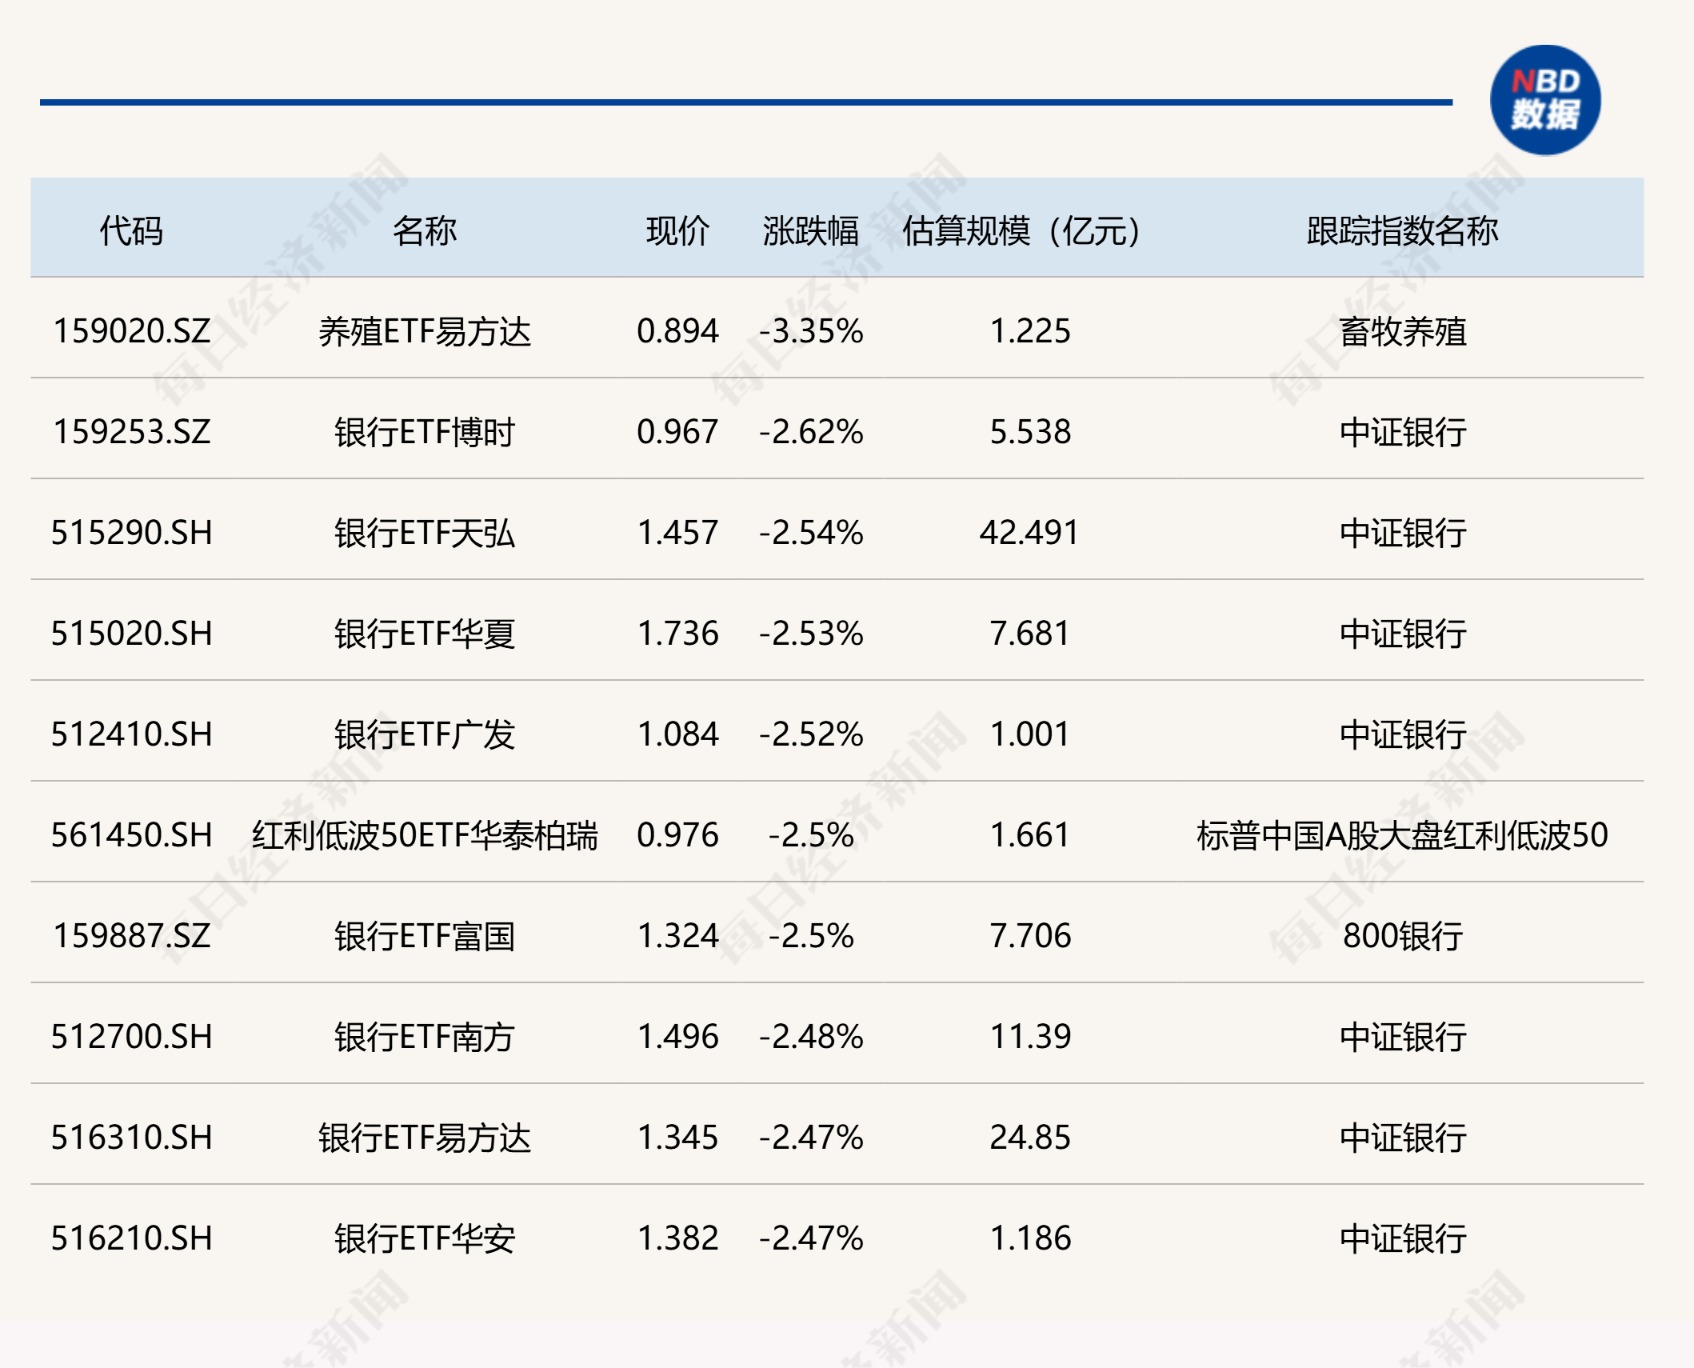Viewport: 1694px width, 1368px height.
Task: Select 银行ETF华夏 in the name column
Action: point(425,634)
